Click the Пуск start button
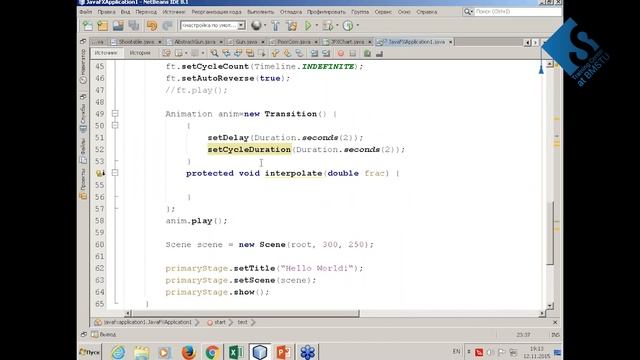 [89, 352]
